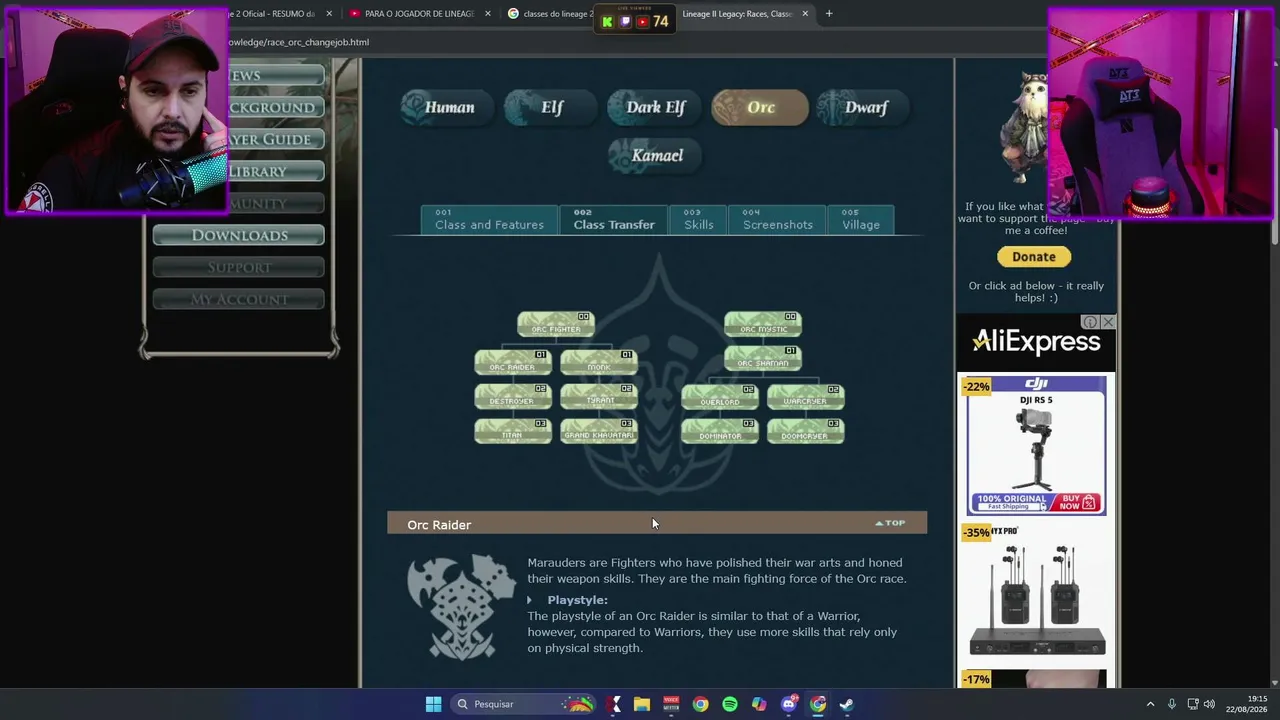Click the Warcryer class node
This screenshot has height=720, width=1280.
[x=806, y=397]
